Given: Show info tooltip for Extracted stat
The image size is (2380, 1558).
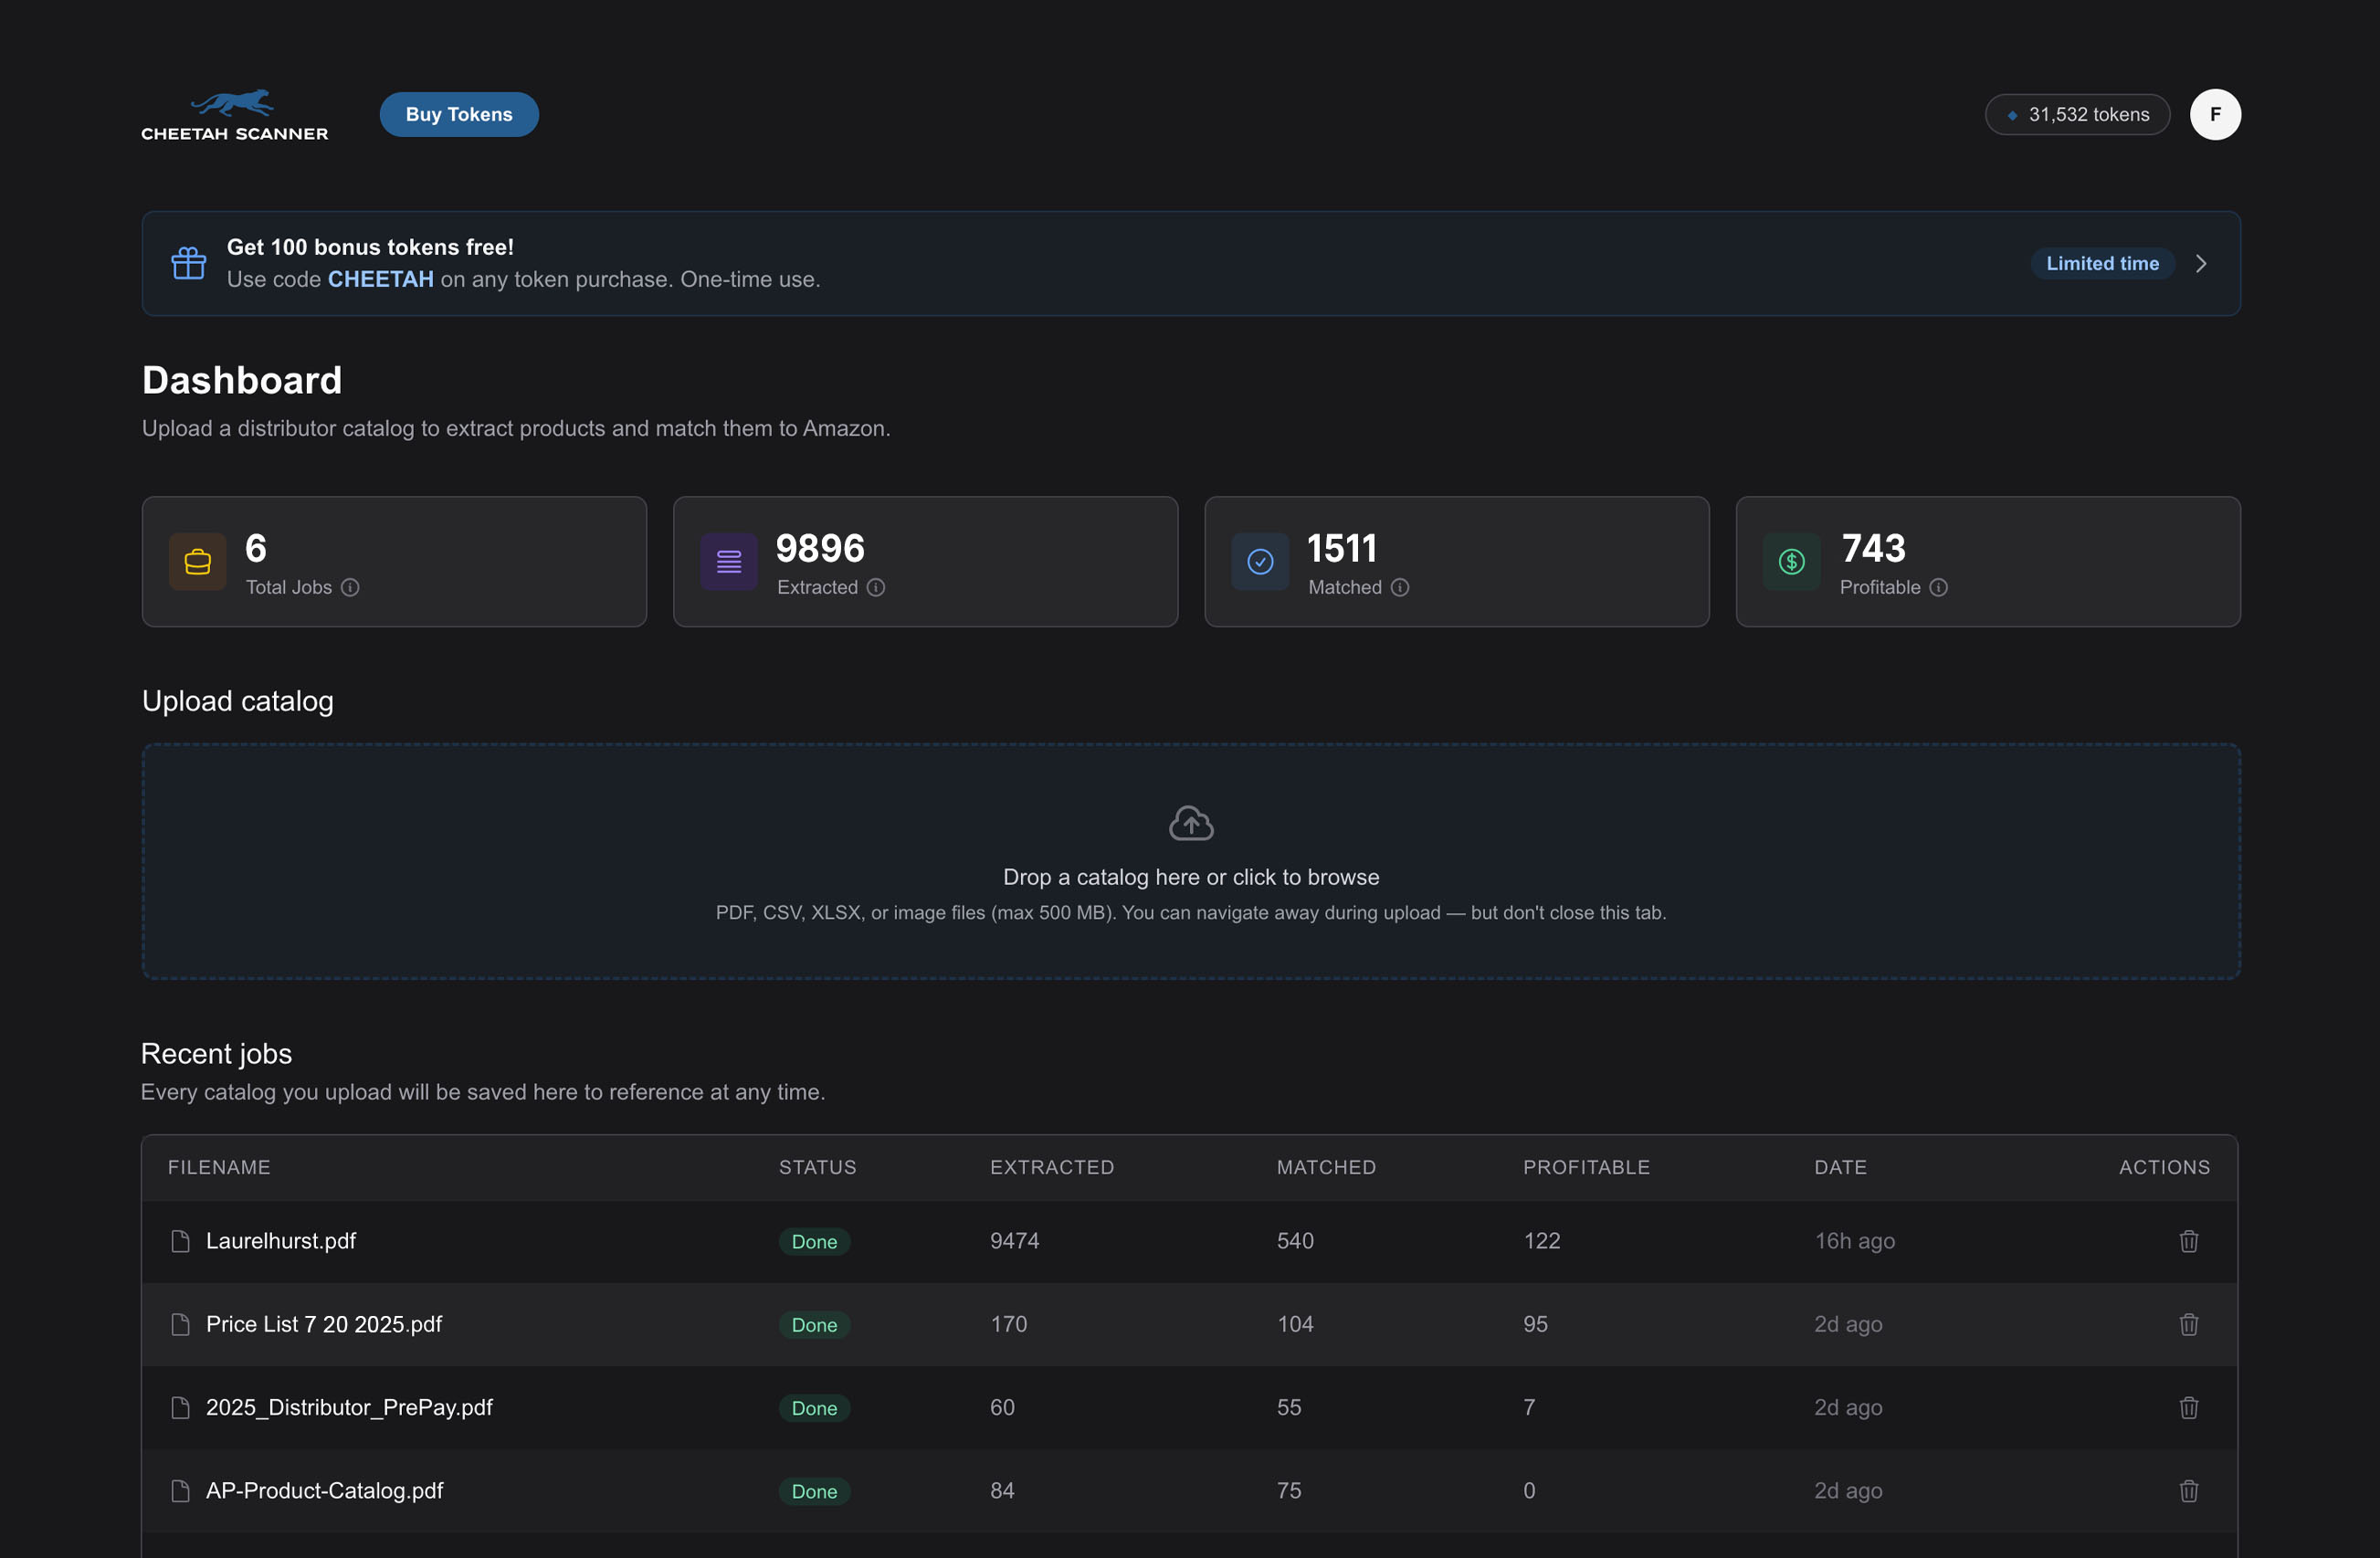Looking at the screenshot, I should pos(876,587).
